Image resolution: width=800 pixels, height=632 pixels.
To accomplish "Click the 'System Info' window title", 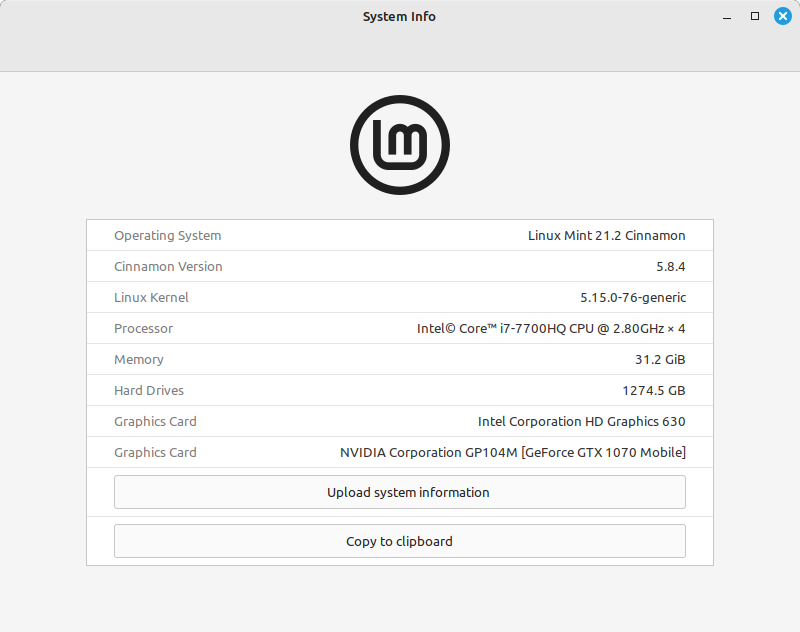I will (399, 17).
